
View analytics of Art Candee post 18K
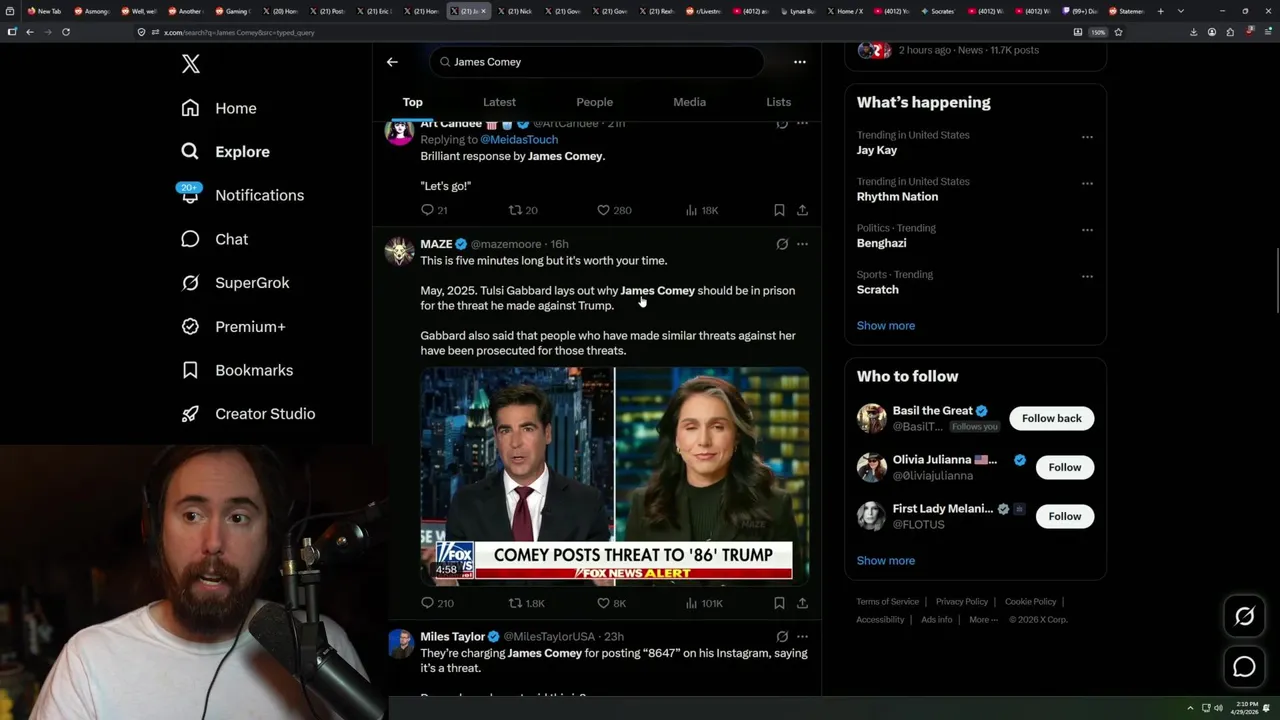point(702,210)
